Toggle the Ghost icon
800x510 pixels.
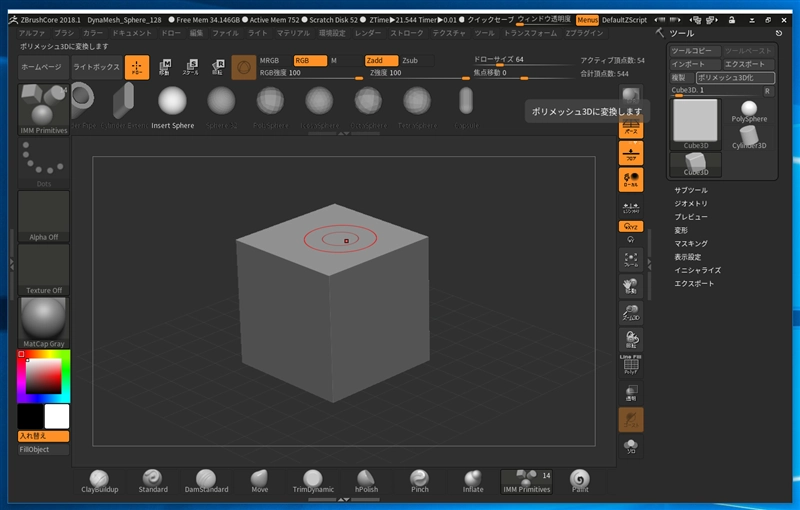631,419
